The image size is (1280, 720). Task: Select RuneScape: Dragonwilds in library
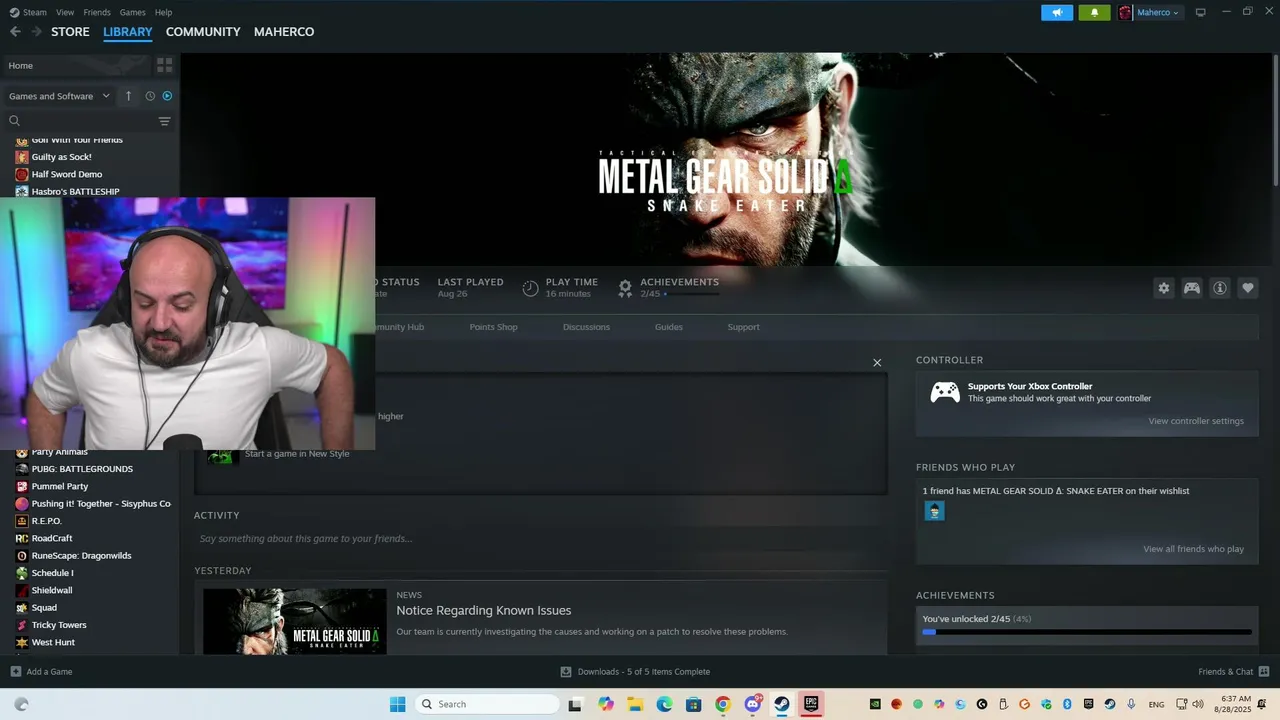[81, 556]
